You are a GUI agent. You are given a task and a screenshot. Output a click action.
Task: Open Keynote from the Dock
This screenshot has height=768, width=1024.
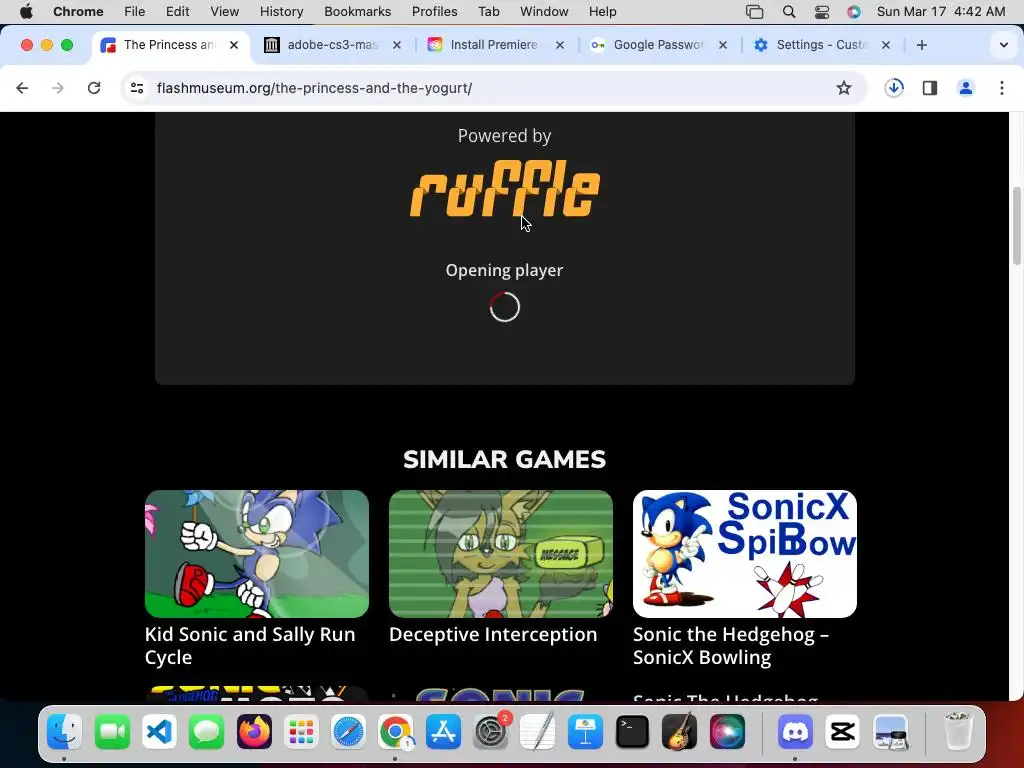[x=585, y=732]
